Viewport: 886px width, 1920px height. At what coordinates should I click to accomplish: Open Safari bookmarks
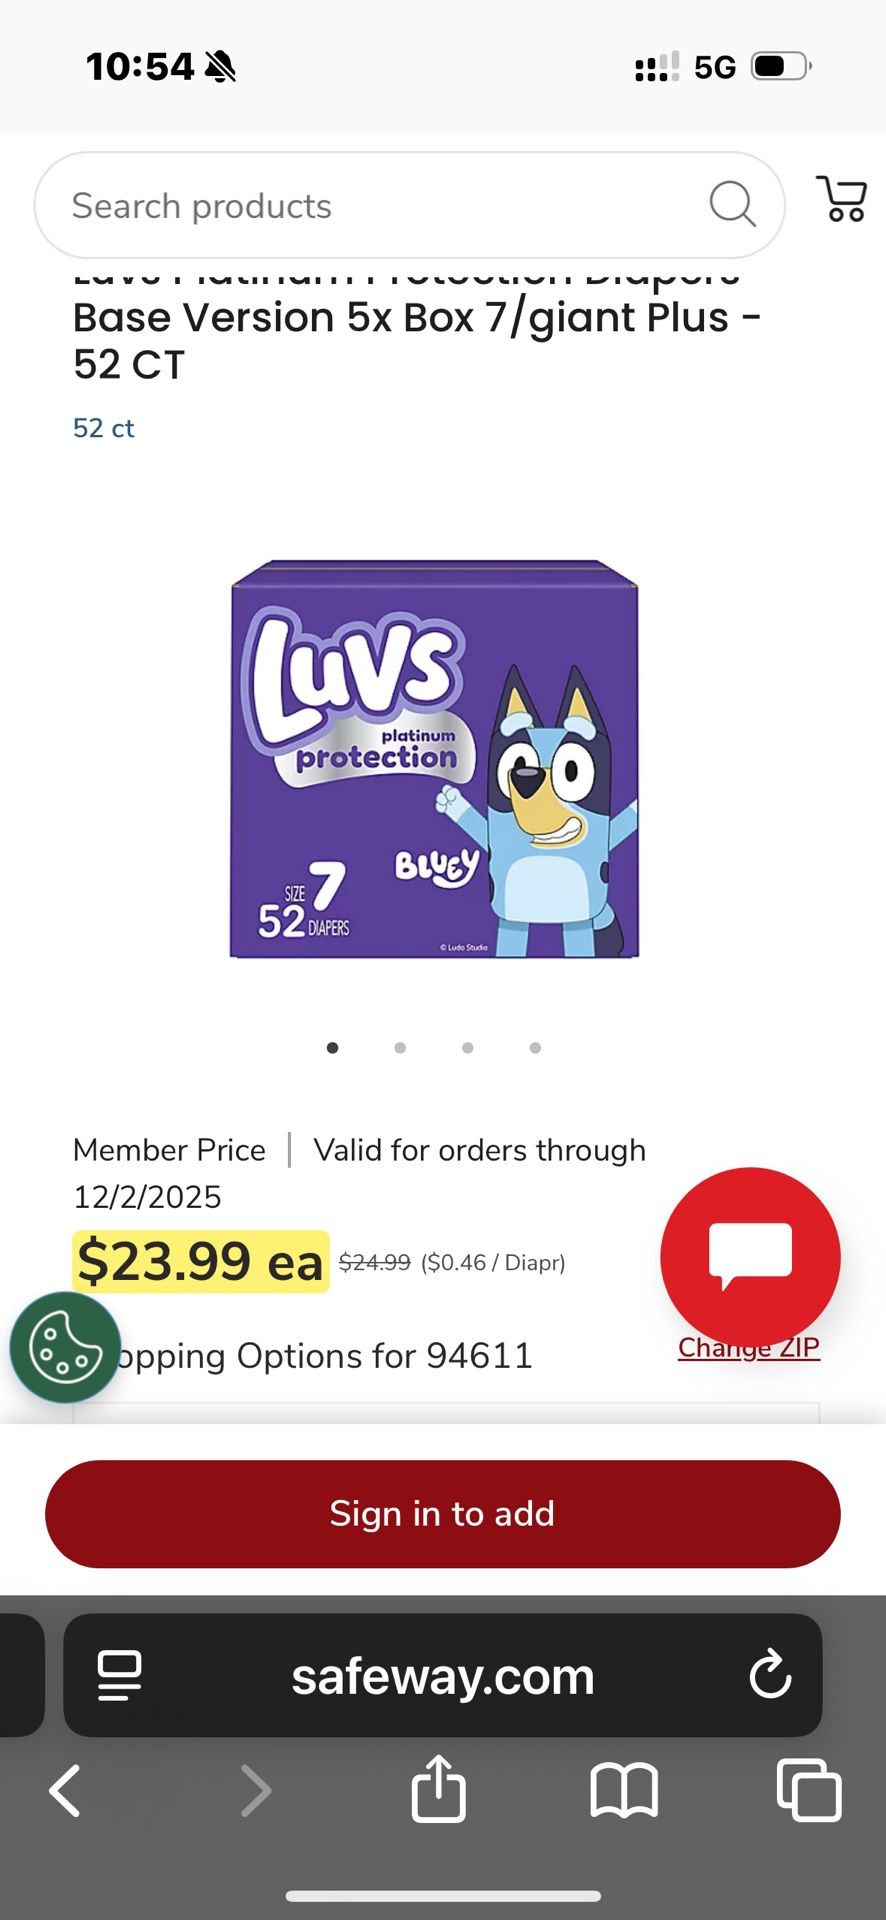pyautogui.click(x=624, y=1790)
